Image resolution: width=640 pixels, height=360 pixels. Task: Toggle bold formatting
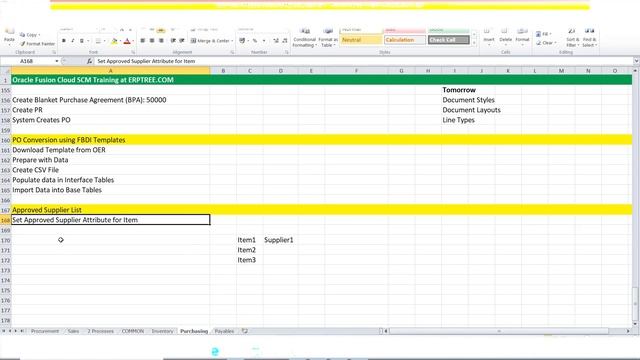click(64, 41)
